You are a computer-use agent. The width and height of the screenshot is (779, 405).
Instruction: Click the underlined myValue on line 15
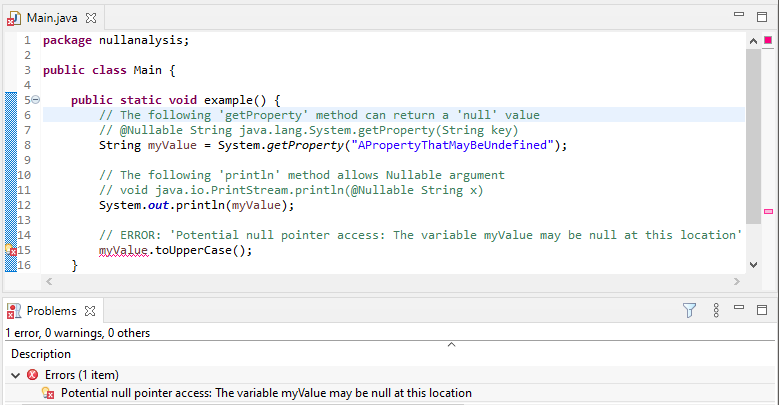[x=123, y=250]
